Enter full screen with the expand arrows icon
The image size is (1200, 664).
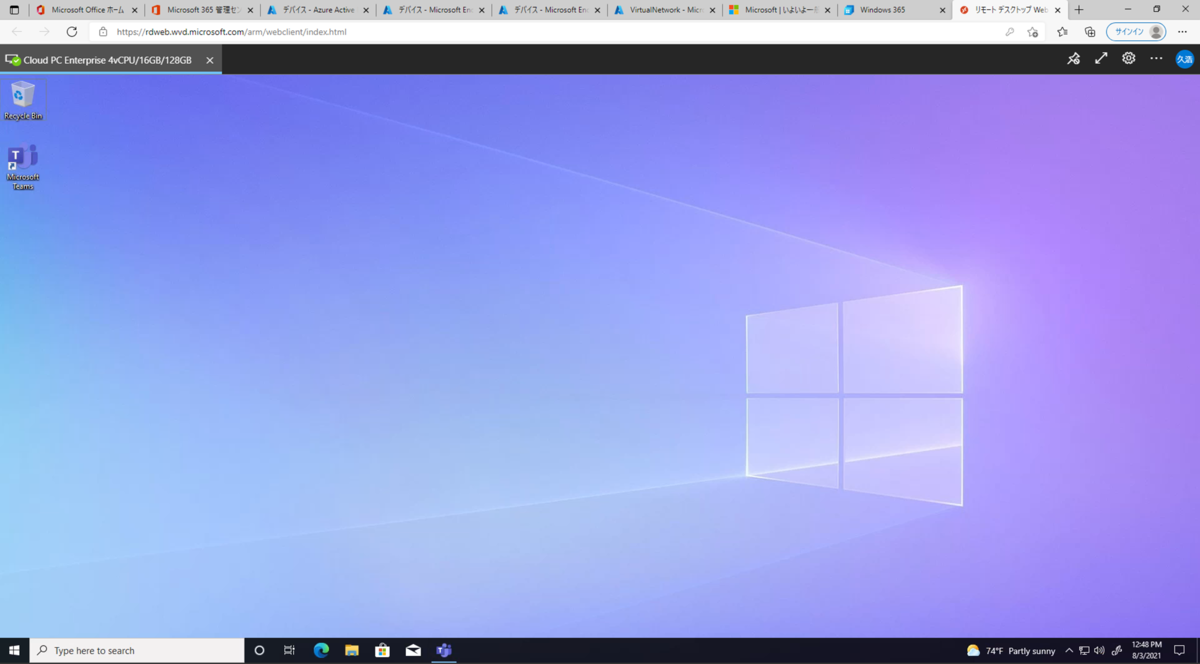[x=1101, y=59]
